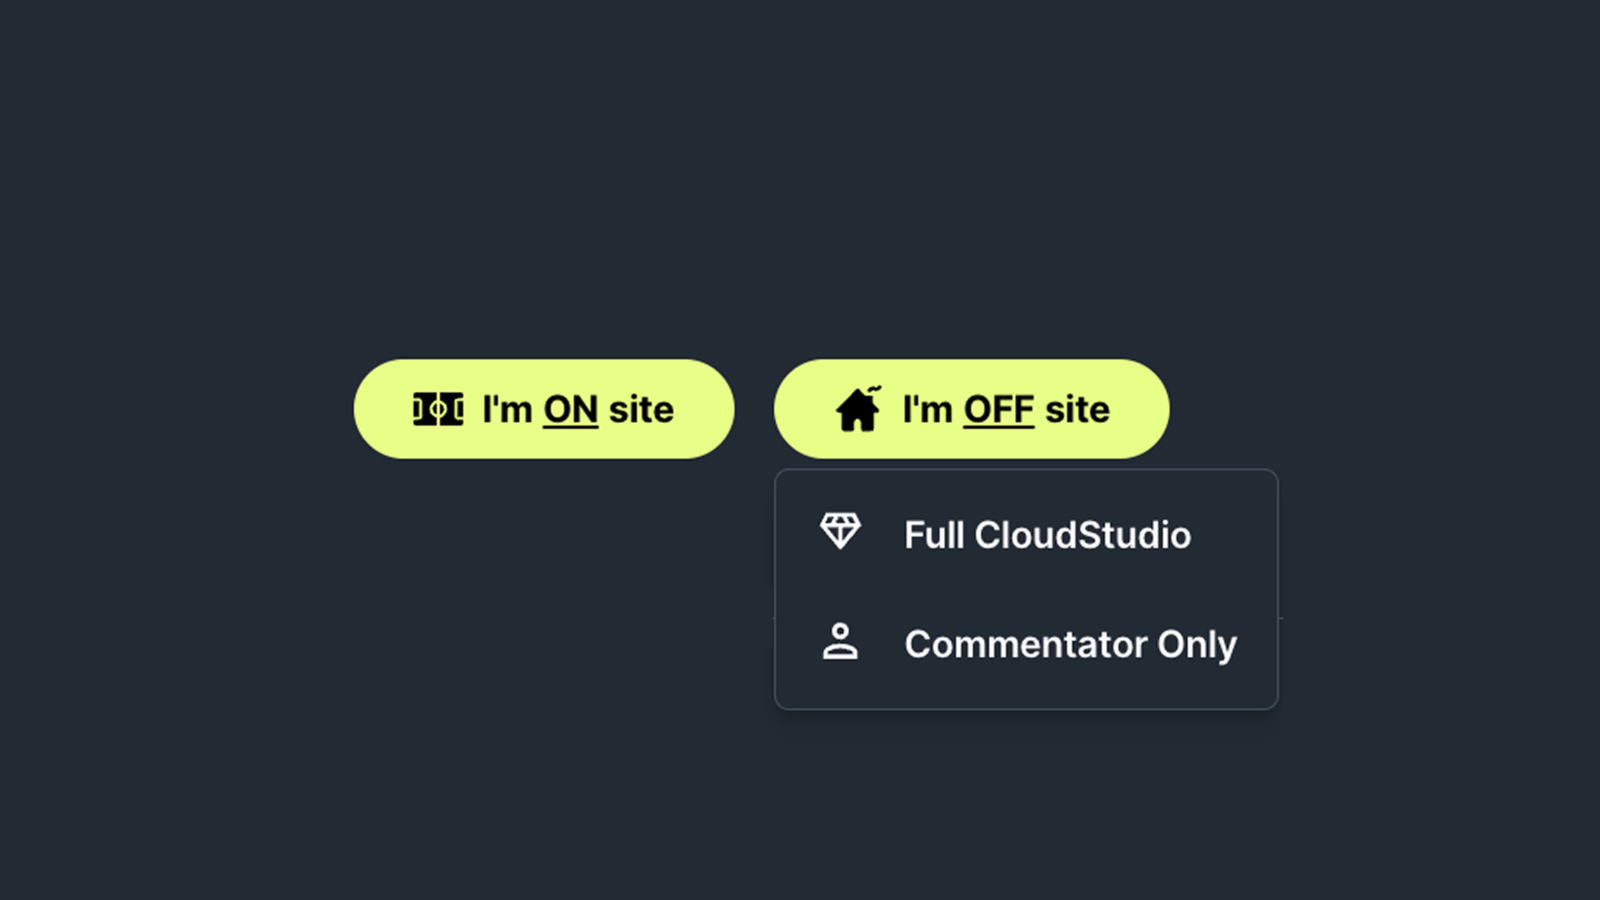
Task: Click "I'm" text on the ON site button
Action: (507, 410)
